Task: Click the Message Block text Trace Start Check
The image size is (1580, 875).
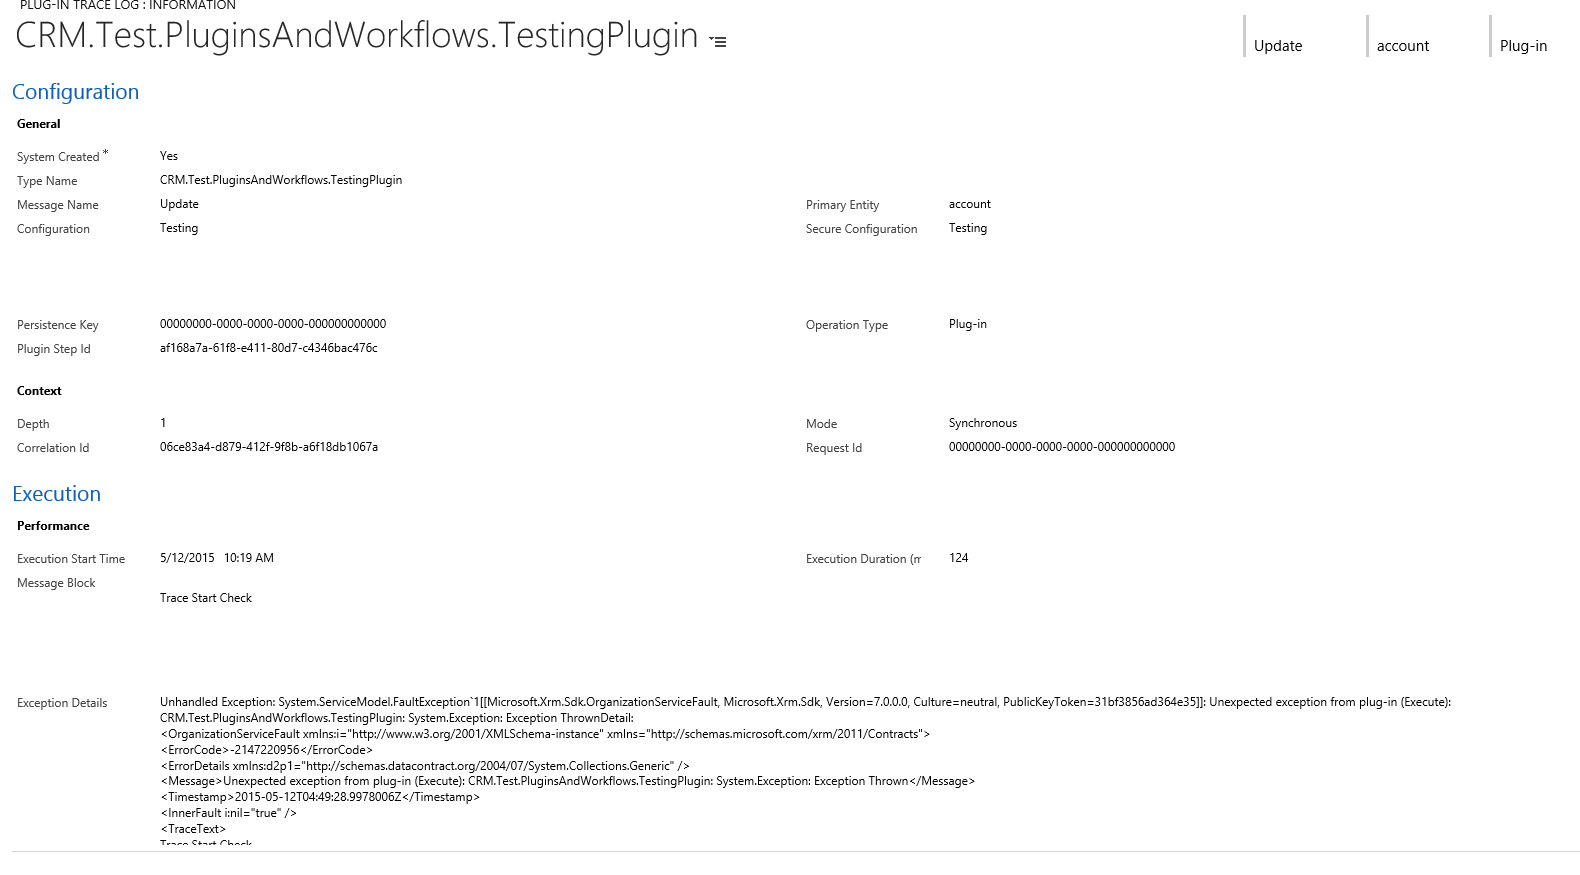Action: click(x=206, y=598)
